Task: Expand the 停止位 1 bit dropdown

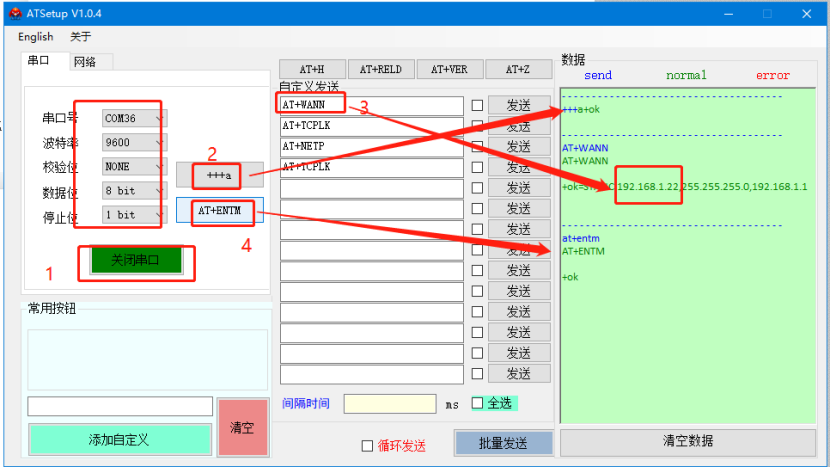Action: click(x=134, y=215)
